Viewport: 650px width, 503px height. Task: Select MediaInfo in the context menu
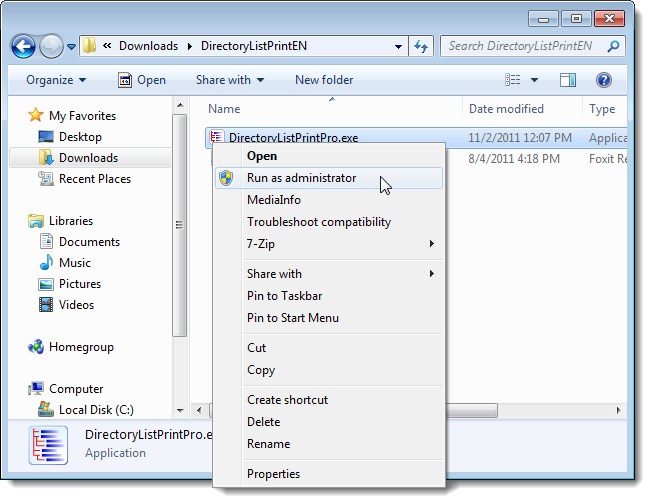pyautogui.click(x=329, y=200)
